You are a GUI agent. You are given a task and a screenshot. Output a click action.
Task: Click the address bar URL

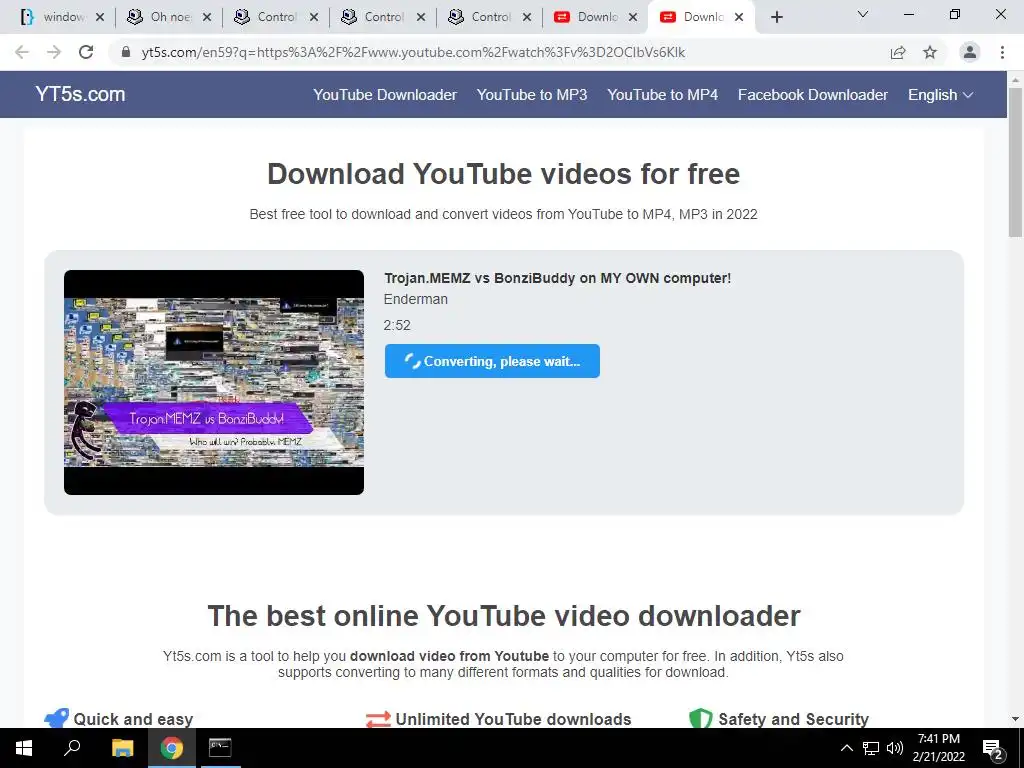tap(413, 52)
